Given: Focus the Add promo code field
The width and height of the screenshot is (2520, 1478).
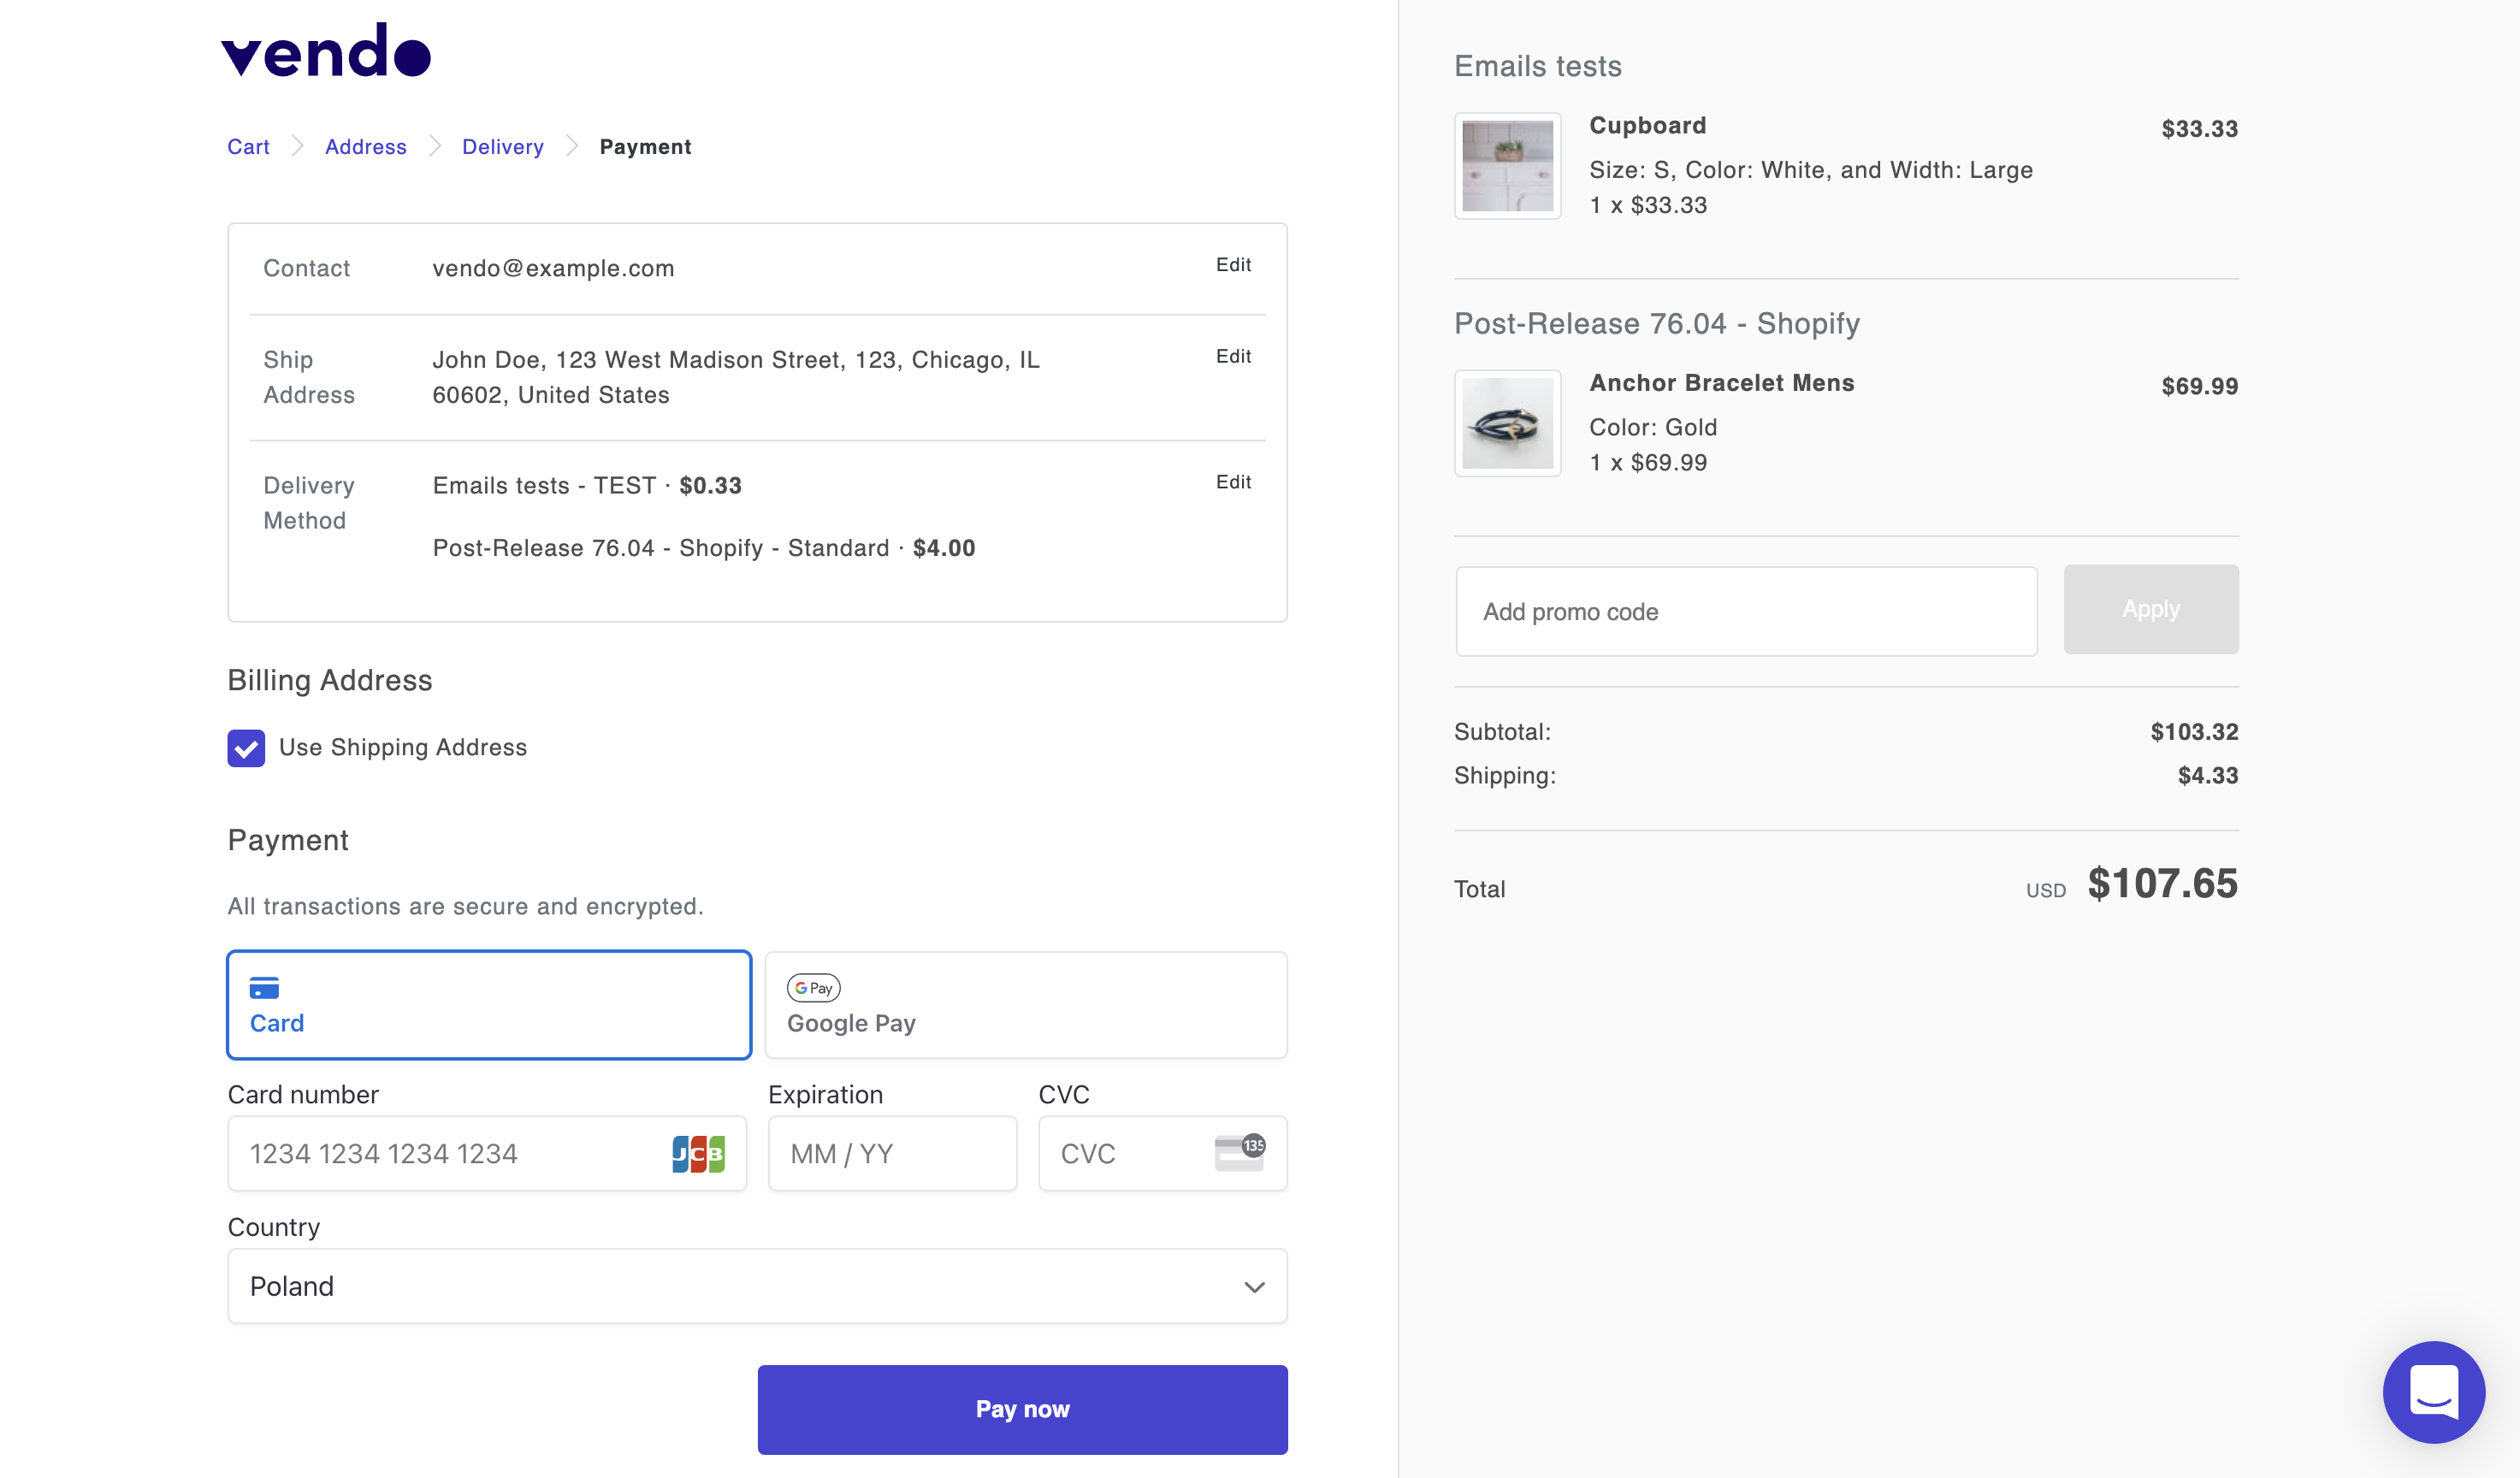Looking at the screenshot, I should click(1745, 612).
